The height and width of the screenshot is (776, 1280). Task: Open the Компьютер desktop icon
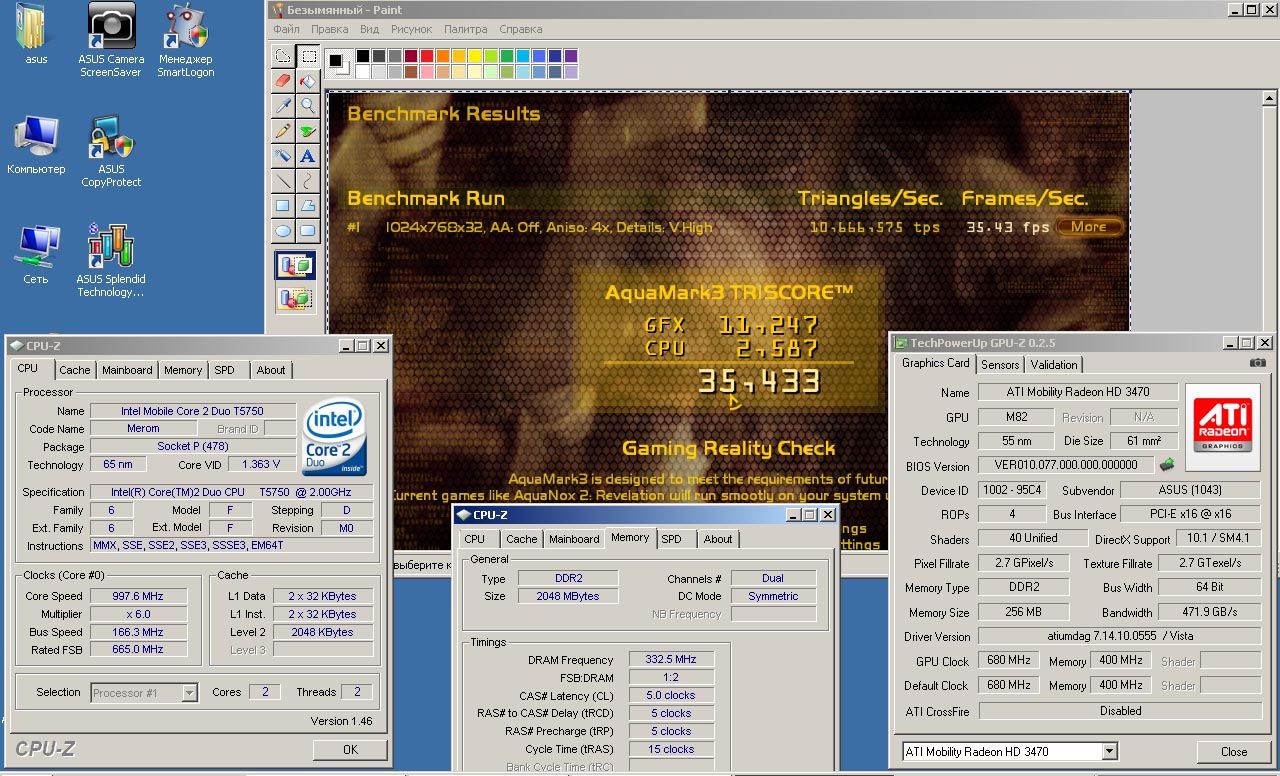[x=36, y=146]
